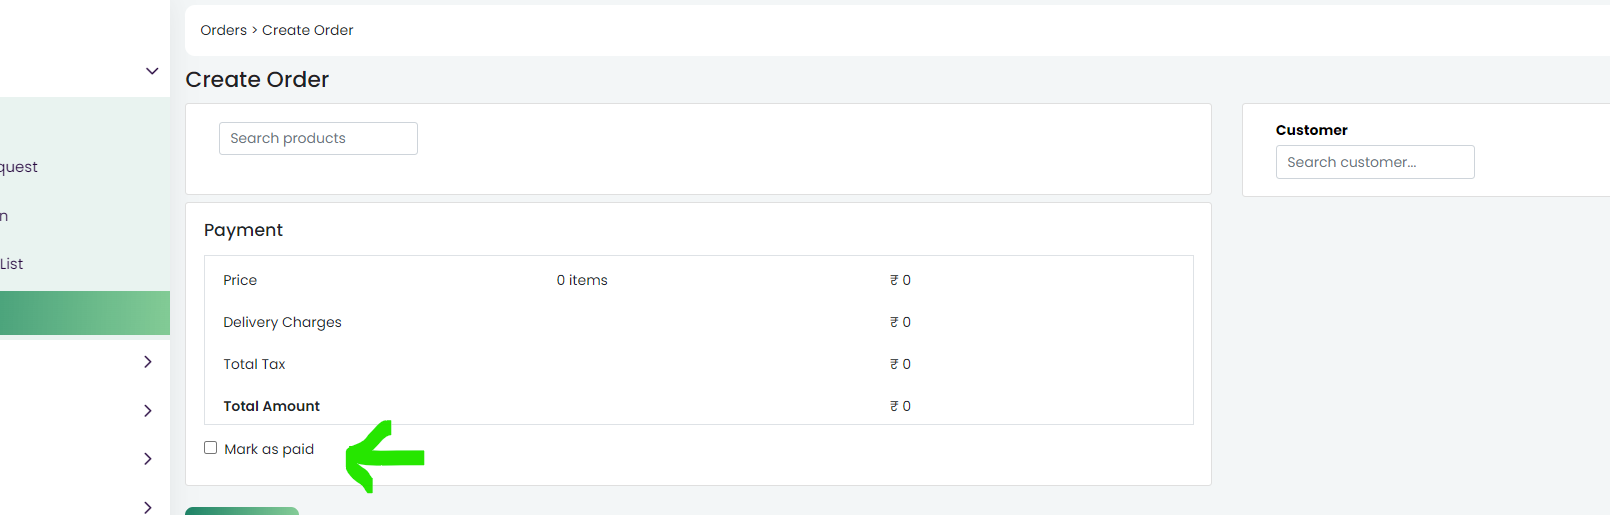Go back via Orders breadcrumb link

coord(223,30)
